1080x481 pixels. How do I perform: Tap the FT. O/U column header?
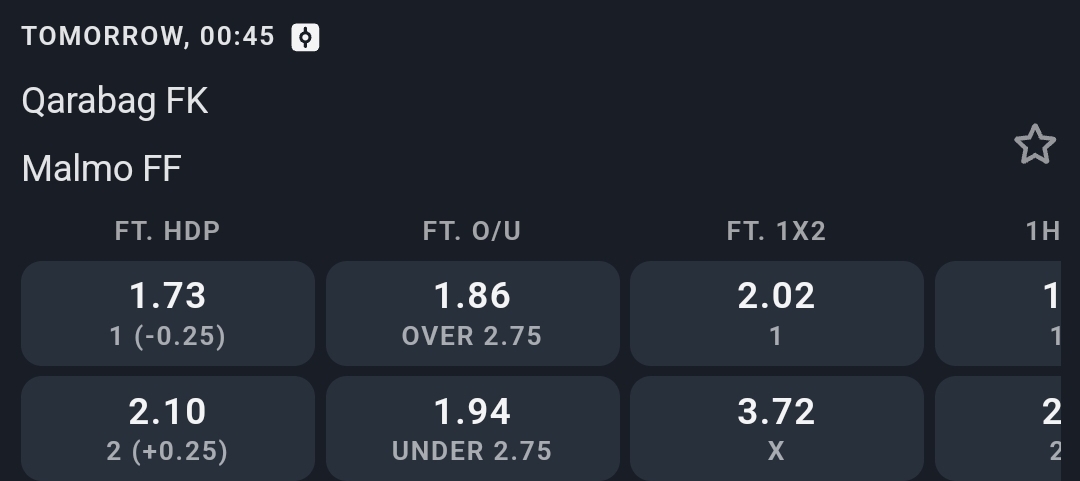[x=472, y=231]
